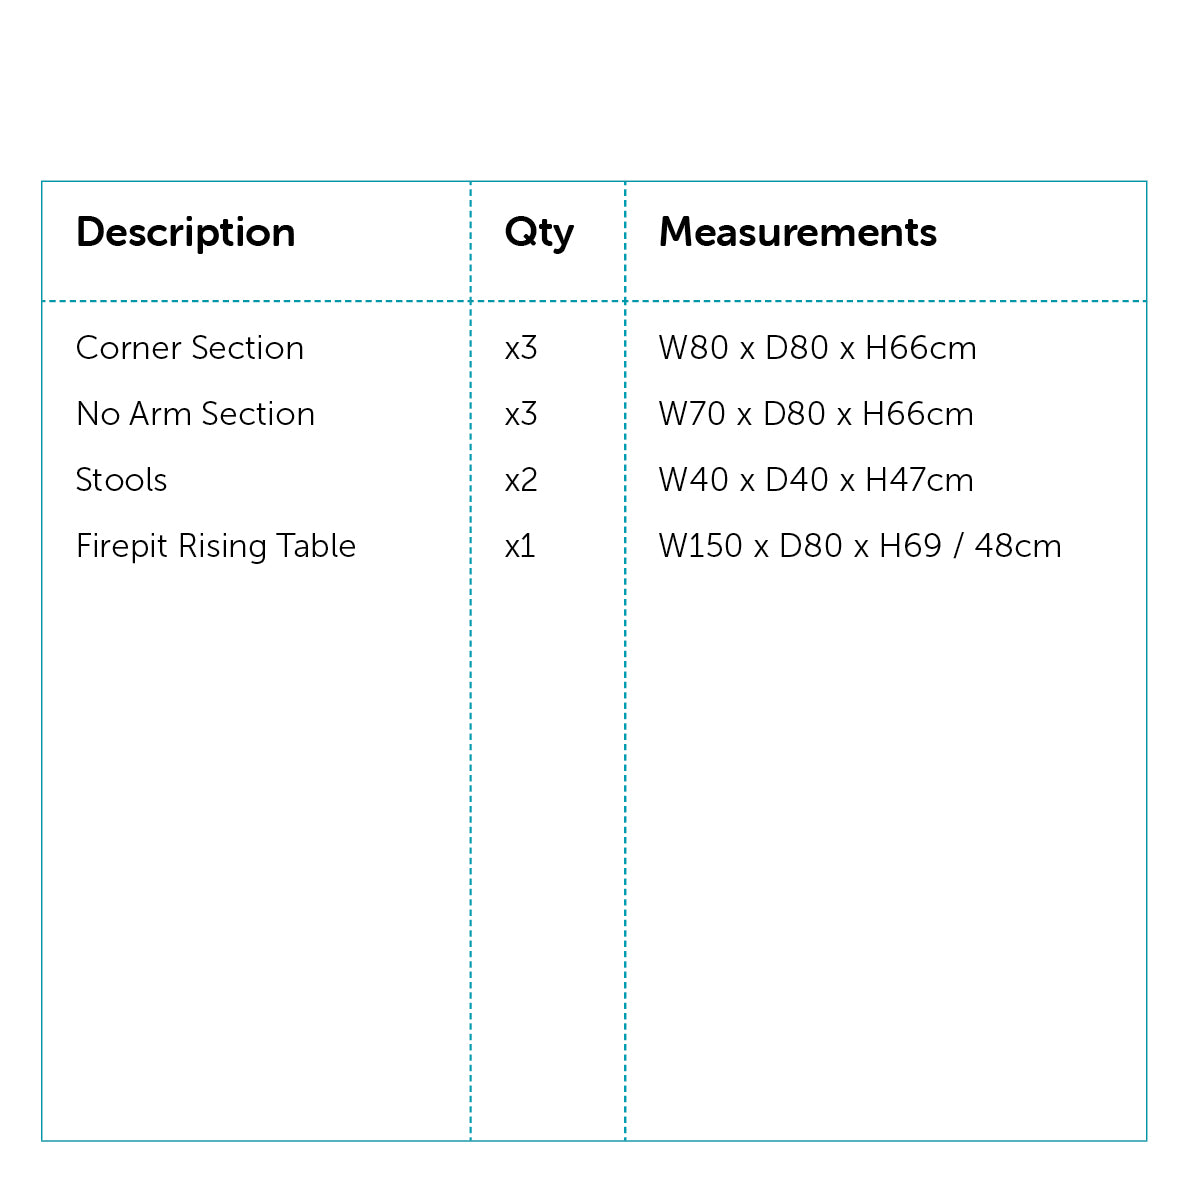Click the x3 quantity for No Arm Section
The width and height of the screenshot is (1181, 1181).
point(521,415)
